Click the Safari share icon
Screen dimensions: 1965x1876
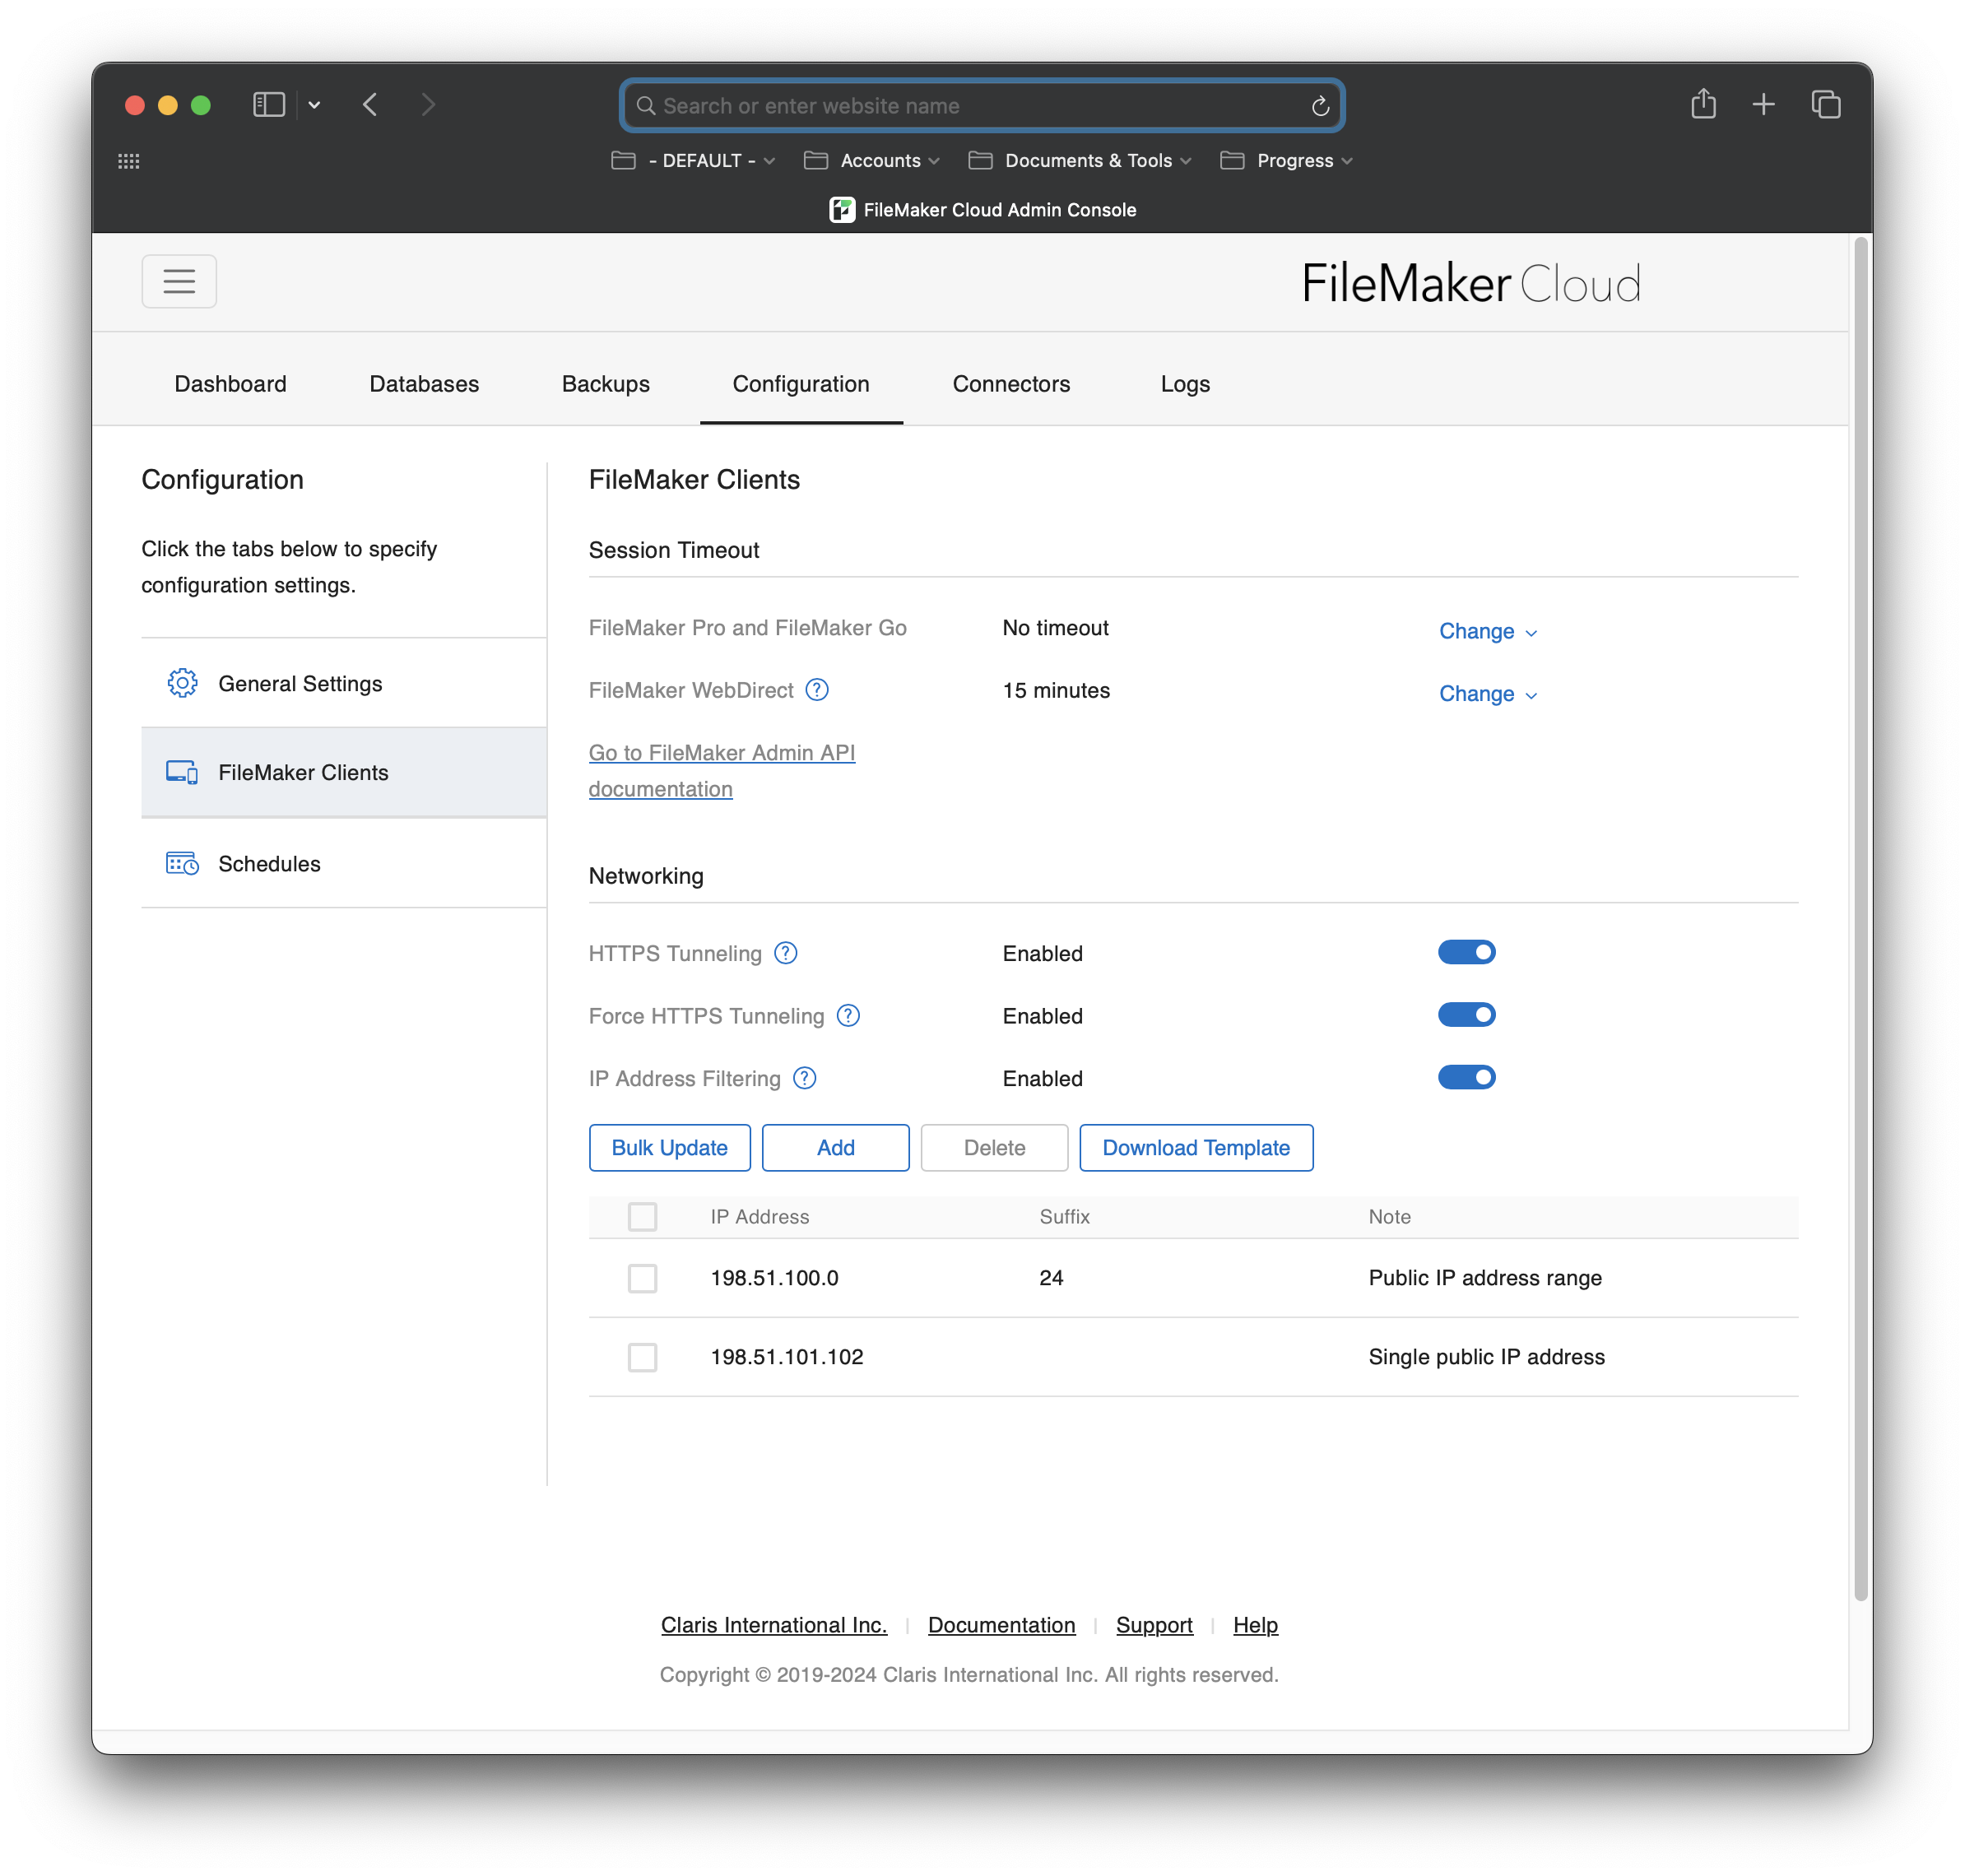click(1703, 104)
